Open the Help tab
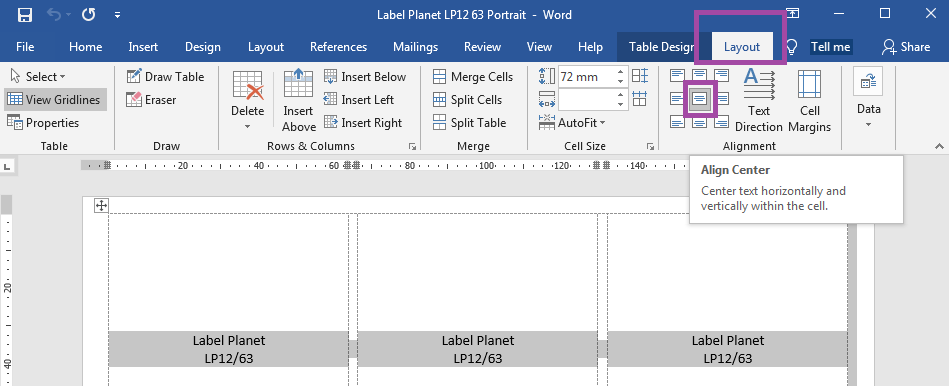The width and height of the screenshot is (949, 386). (590, 47)
